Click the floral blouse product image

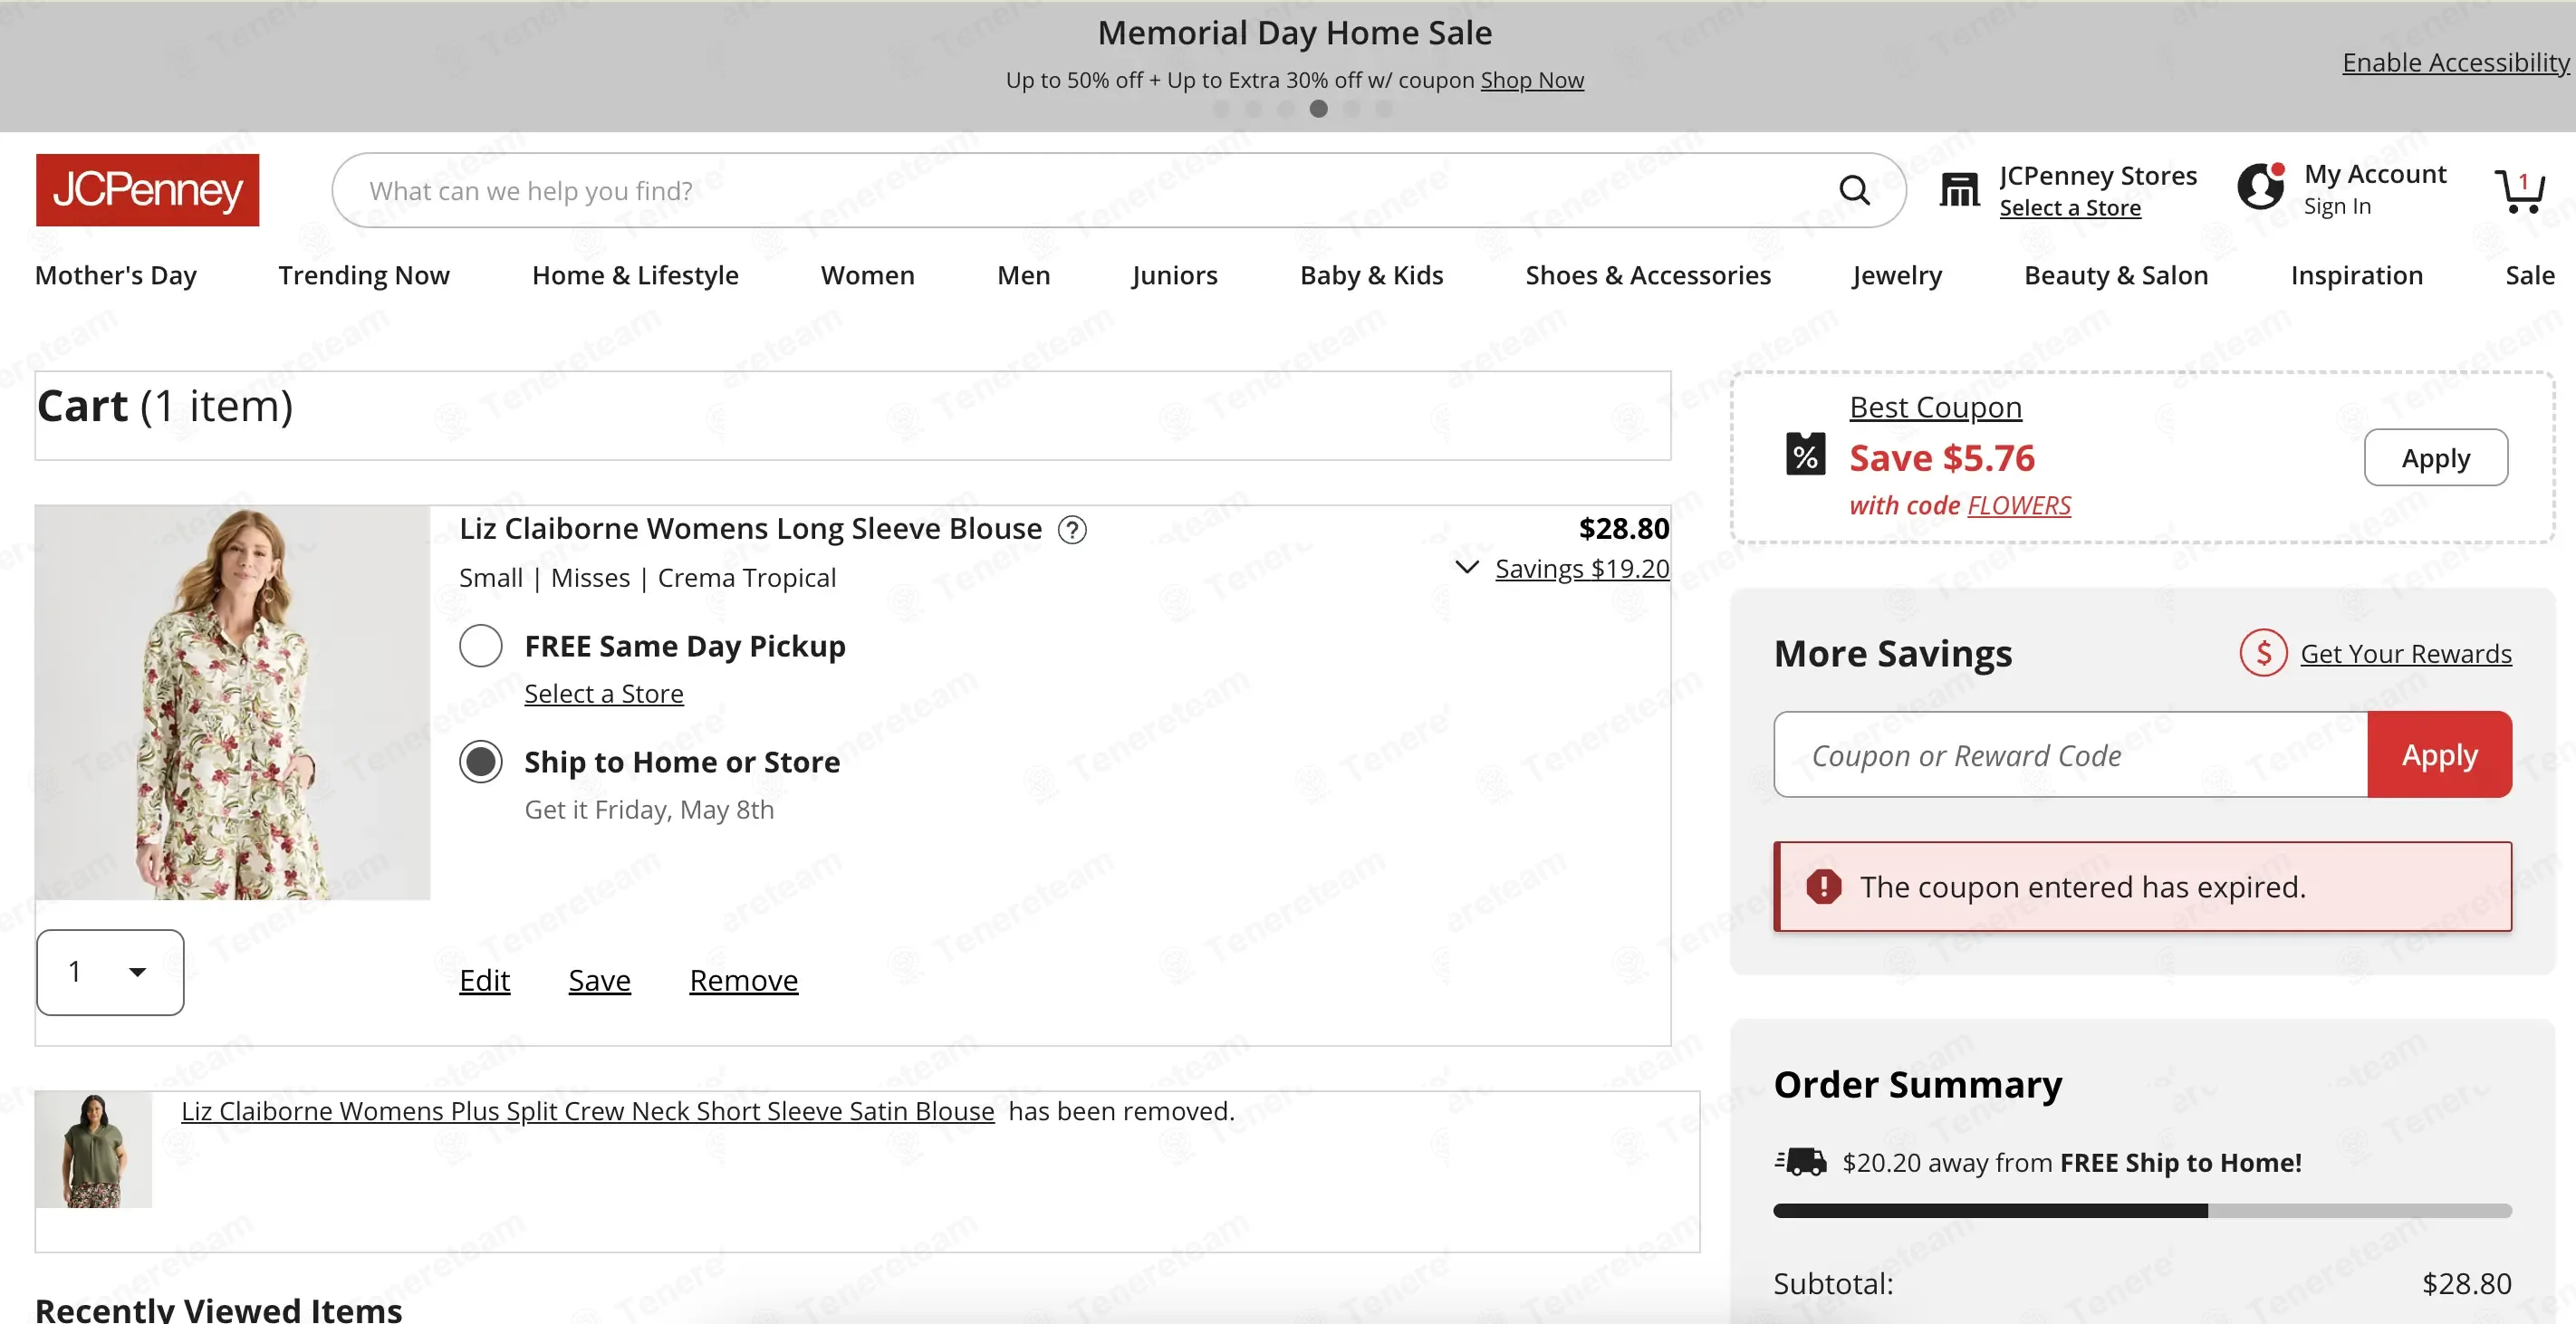click(x=233, y=702)
